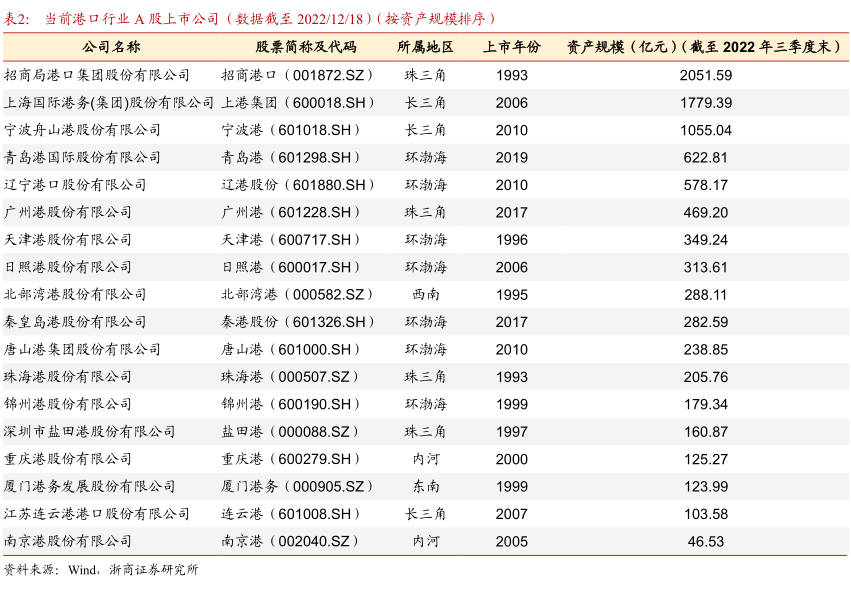851x590 pixels.
Task: Click stock code 秦港股份(601326.SH)
Action: pos(297,322)
